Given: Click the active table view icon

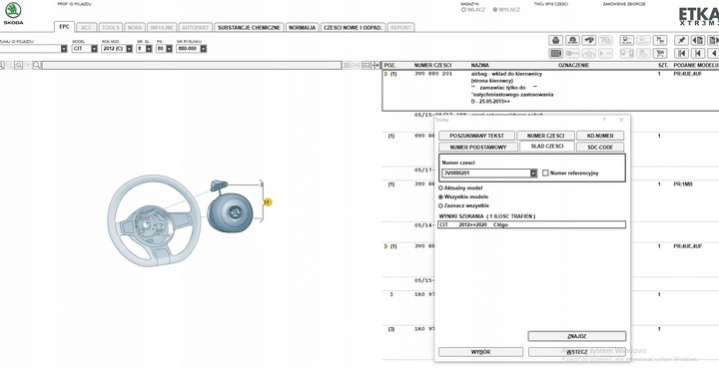Looking at the screenshot, I should [x=556, y=54].
